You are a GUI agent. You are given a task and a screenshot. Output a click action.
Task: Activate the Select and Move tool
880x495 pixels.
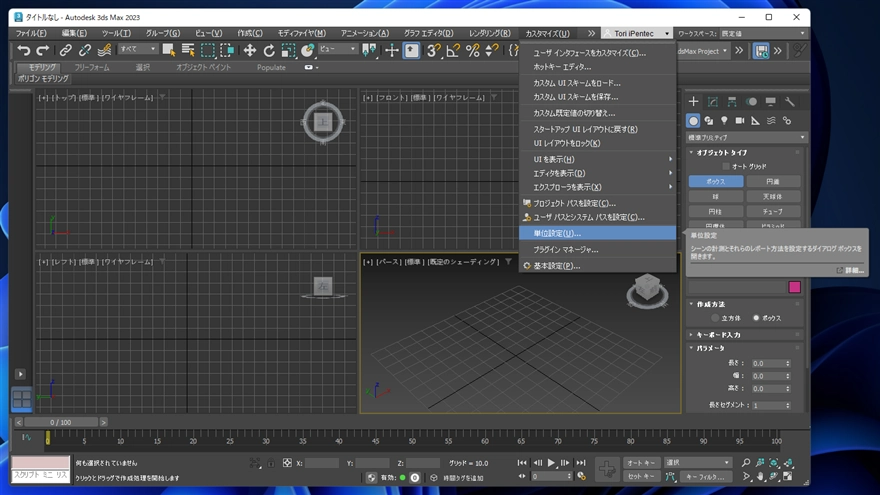click(x=250, y=51)
